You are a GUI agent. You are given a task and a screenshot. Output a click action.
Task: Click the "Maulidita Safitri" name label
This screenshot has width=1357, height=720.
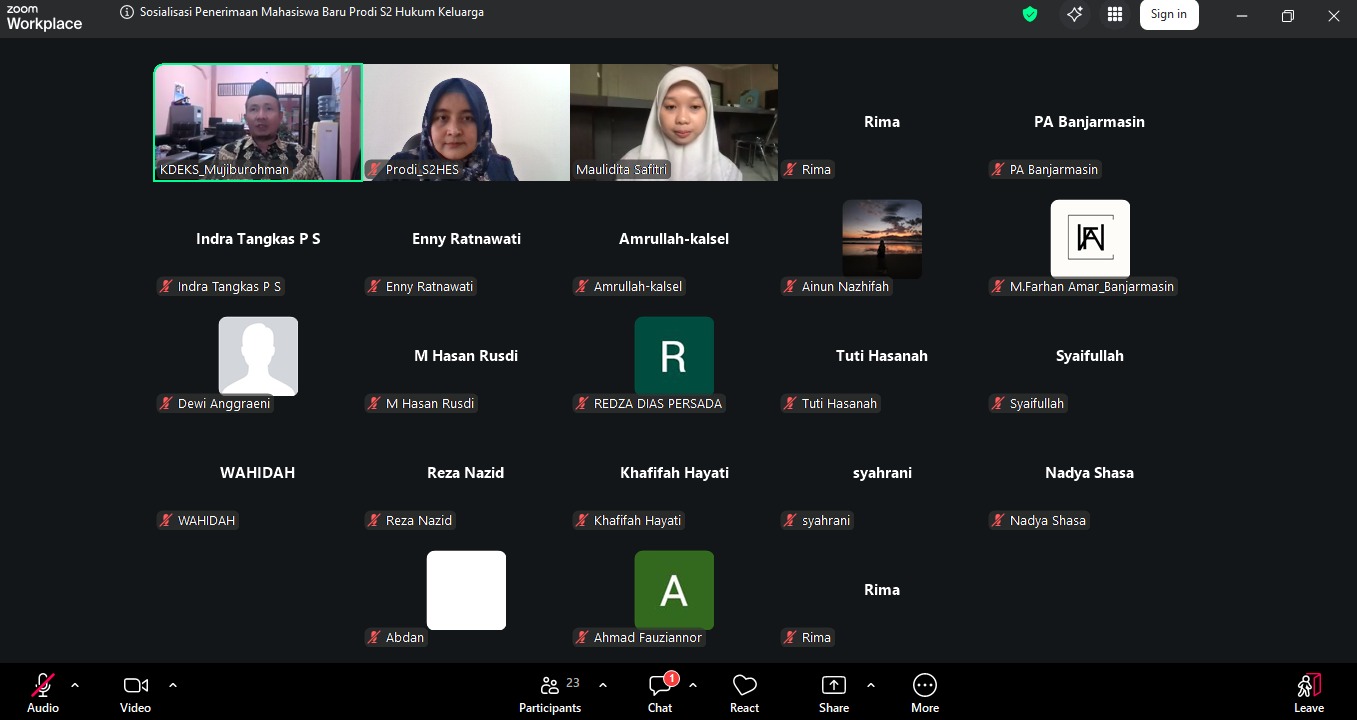pos(621,170)
